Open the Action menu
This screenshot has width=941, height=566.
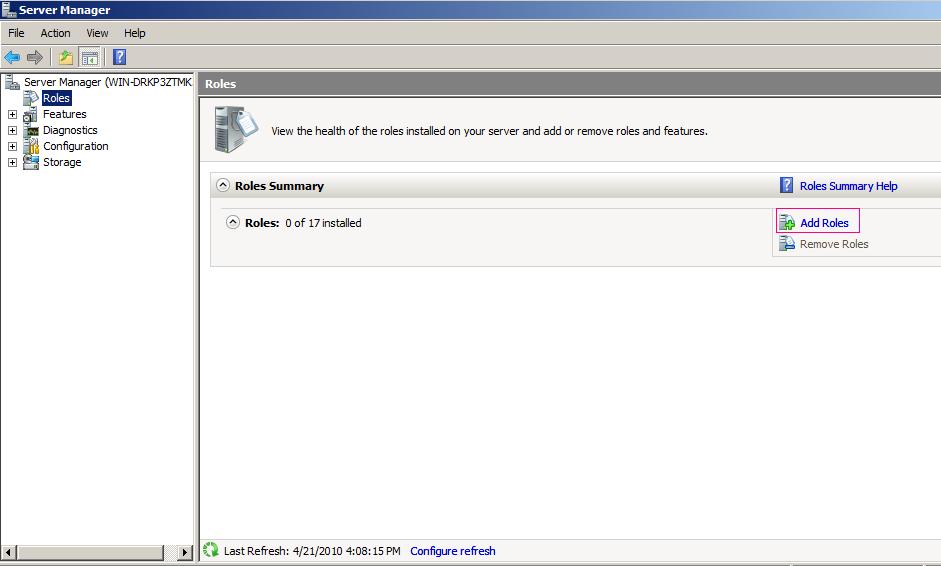(x=55, y=33)
